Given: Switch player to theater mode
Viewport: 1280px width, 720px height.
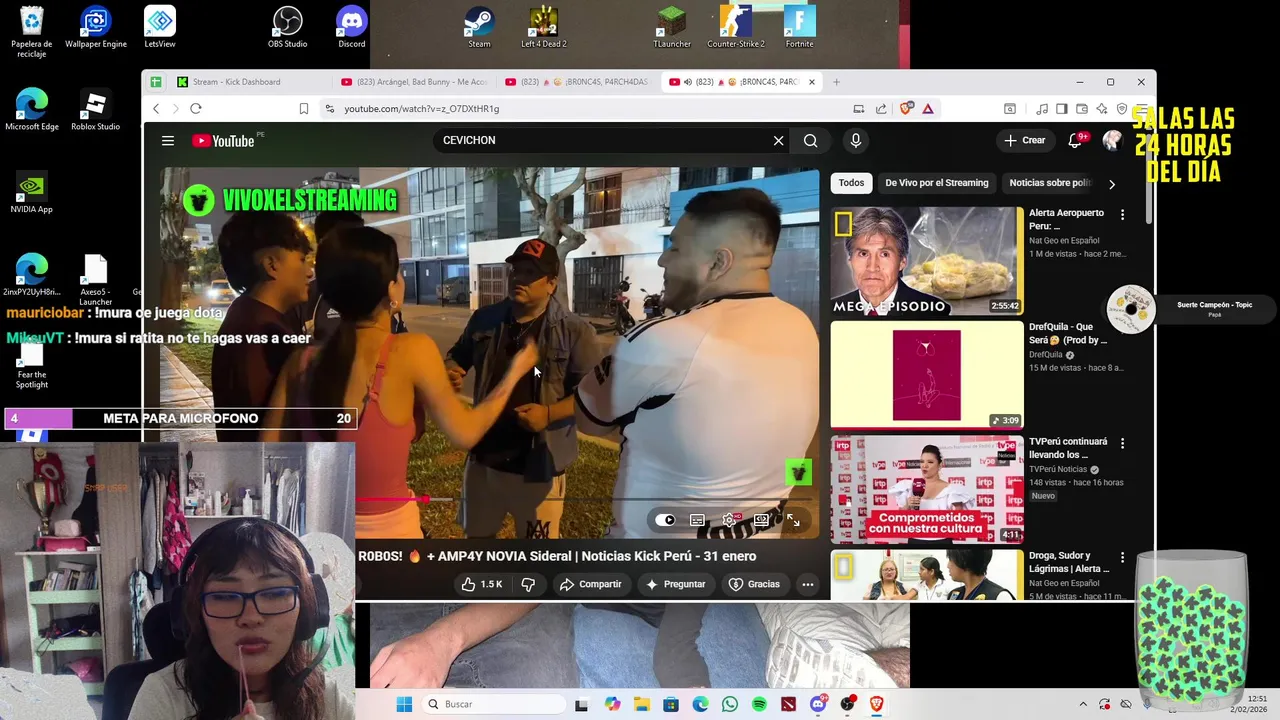Looking at the screenshot, I should click(761, 520).
